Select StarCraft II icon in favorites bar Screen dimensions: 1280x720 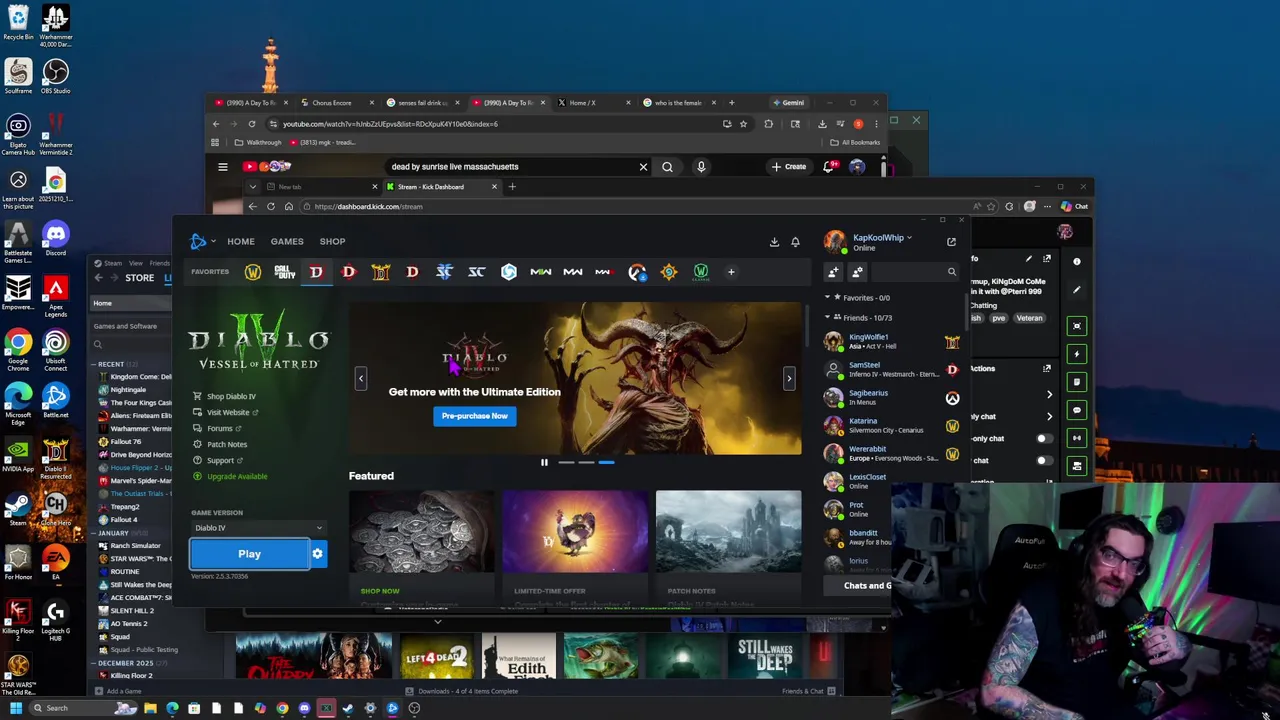(445, 272)
